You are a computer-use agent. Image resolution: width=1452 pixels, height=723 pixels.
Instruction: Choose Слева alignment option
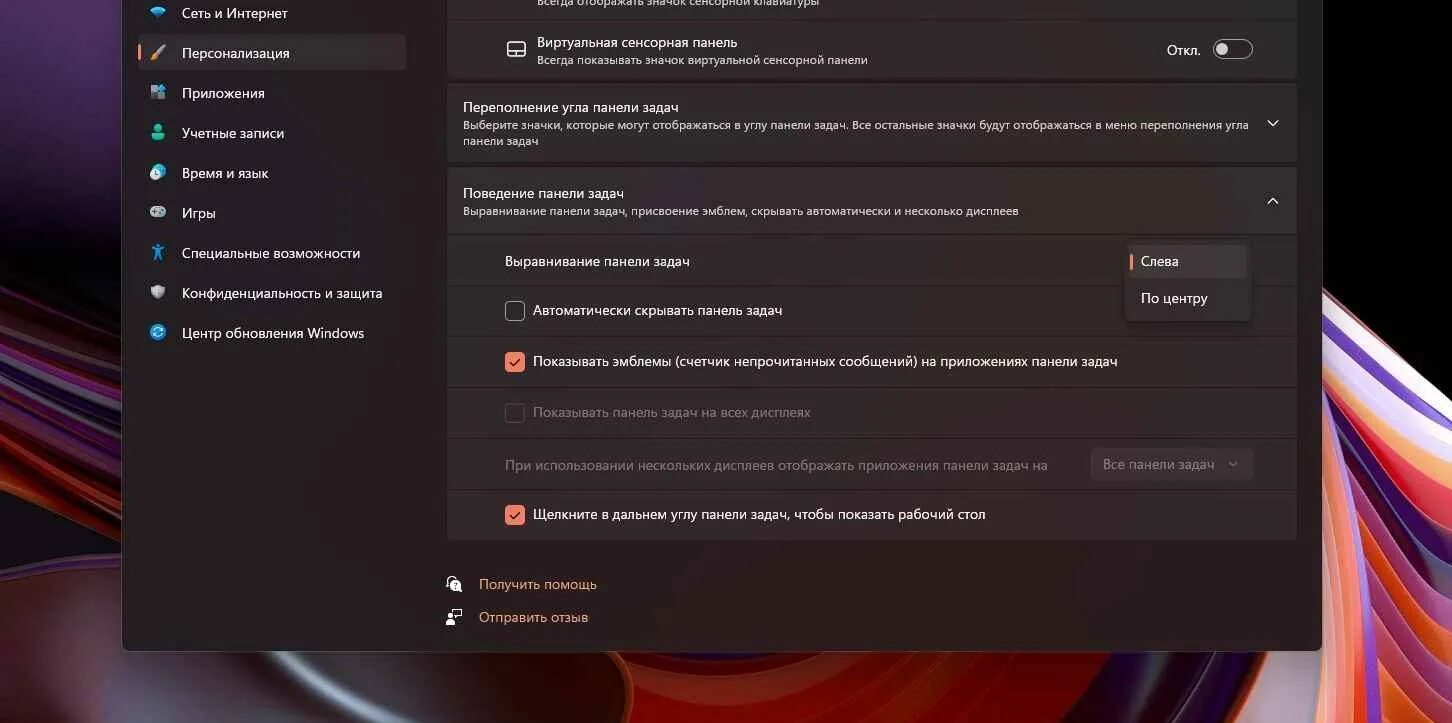click(1187, 261)
